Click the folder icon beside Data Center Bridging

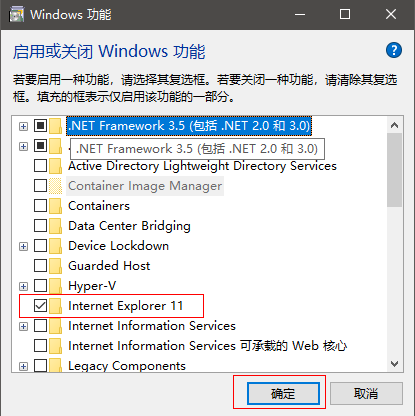[55, 226]
